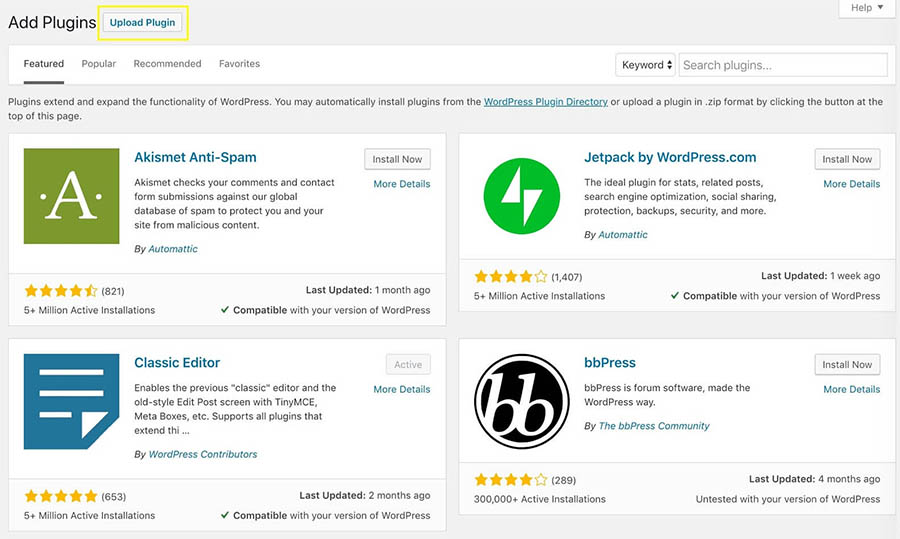Click the Jetpack lightning bolt logo
900x539 pixels.
[x=521, y=196]
